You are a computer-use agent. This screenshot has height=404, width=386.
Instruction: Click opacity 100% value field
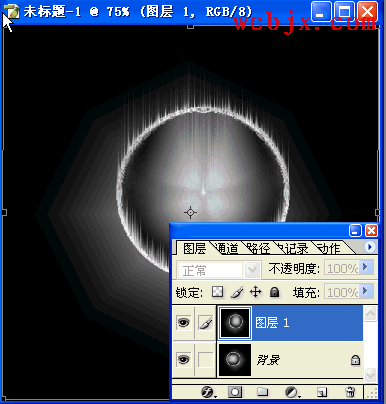click(x=342, y=268)
